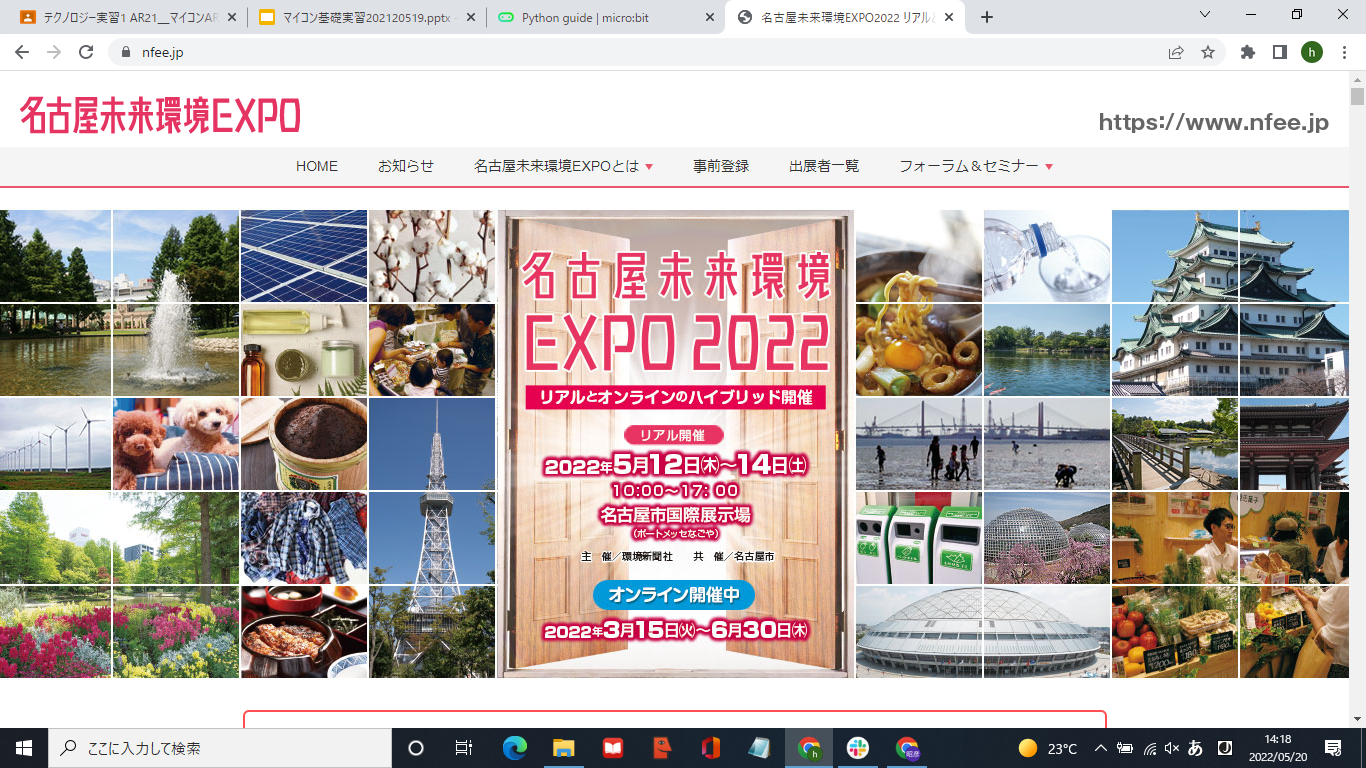Switch to the テクノロジー実習1 AR21 tab
Screen dimensions: 1366x768
pyautogui.click(x=128, y=17)
